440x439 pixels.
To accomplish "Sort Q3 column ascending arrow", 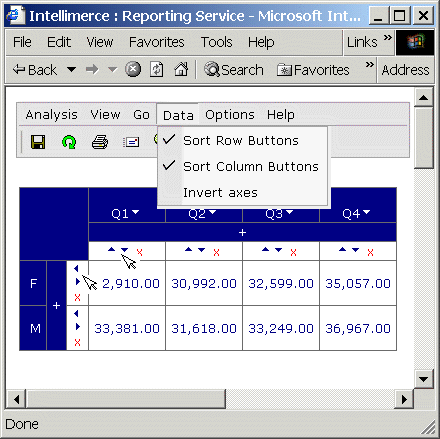I will tap(266, 249).
